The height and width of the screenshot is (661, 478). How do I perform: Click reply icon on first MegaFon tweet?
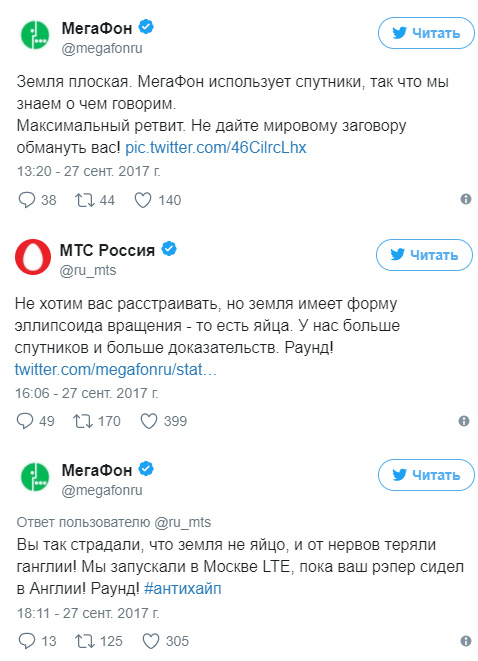click(x=26, y=200)
